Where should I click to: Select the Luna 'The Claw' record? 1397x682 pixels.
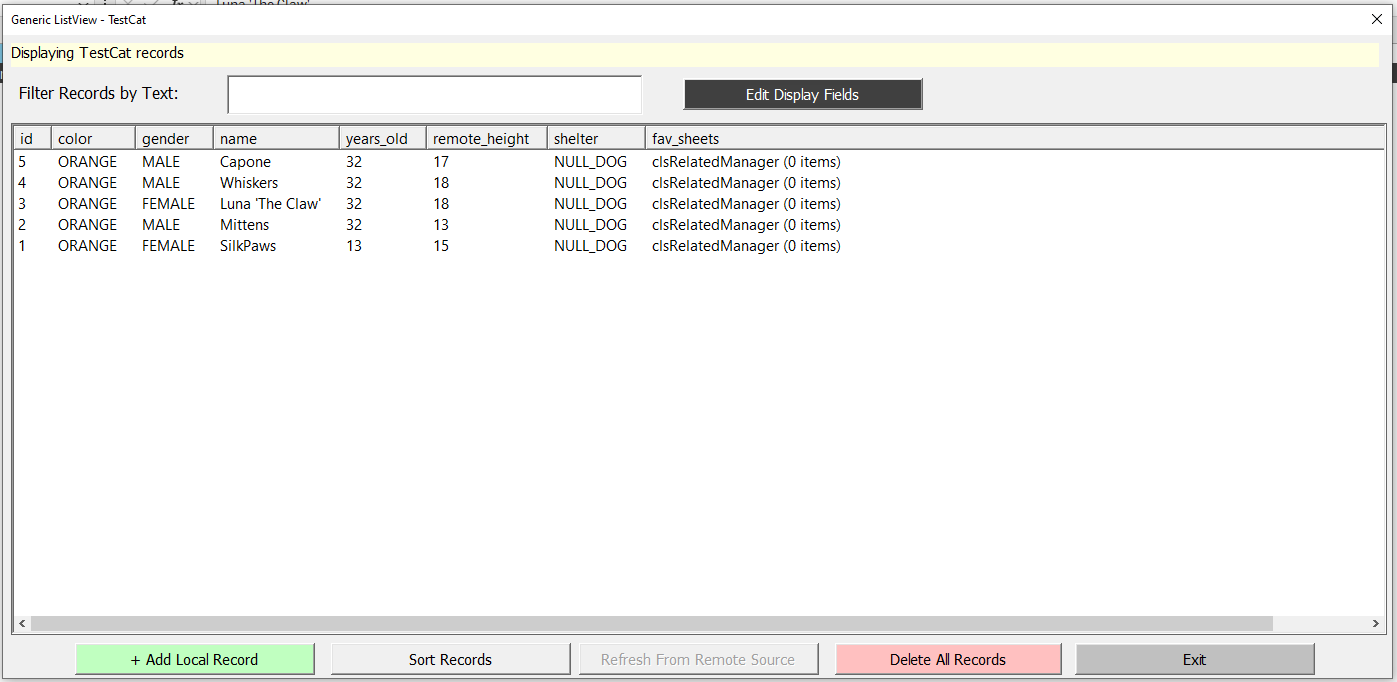(x=270, y=204)
